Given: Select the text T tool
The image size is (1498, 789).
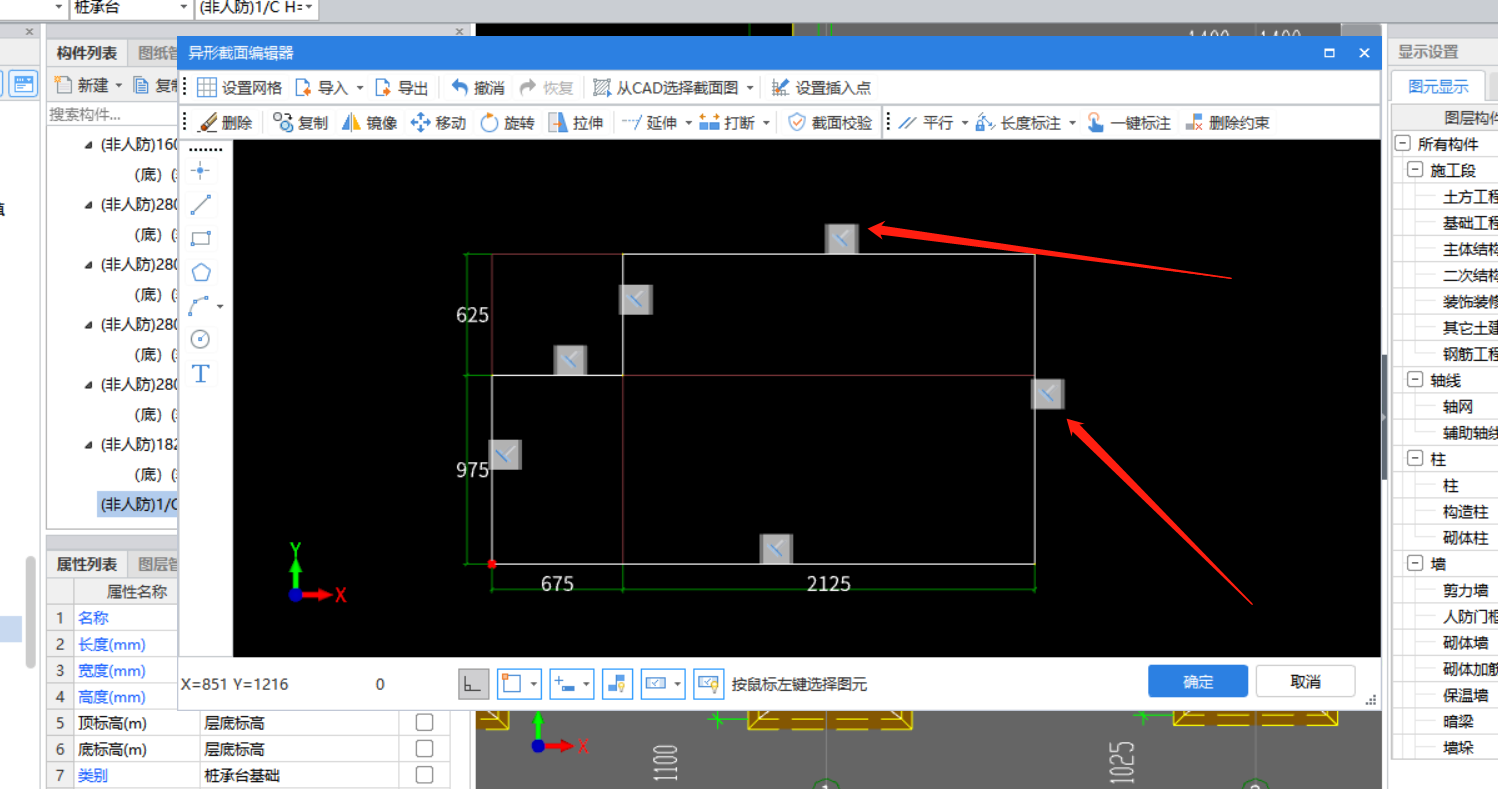Looking at the screenshot, I should click(201, 373).
